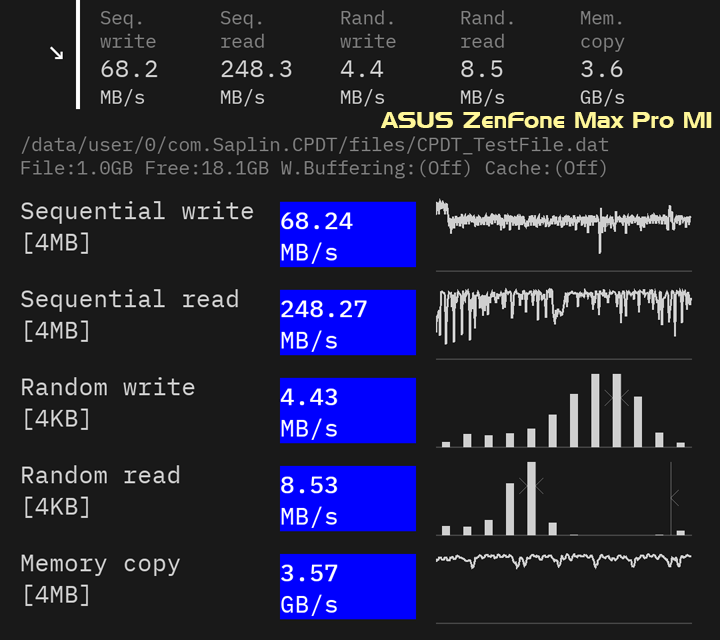Select the Rand. write 4.4 MB/s summary
Screen dimensions: 720x640
368,57
